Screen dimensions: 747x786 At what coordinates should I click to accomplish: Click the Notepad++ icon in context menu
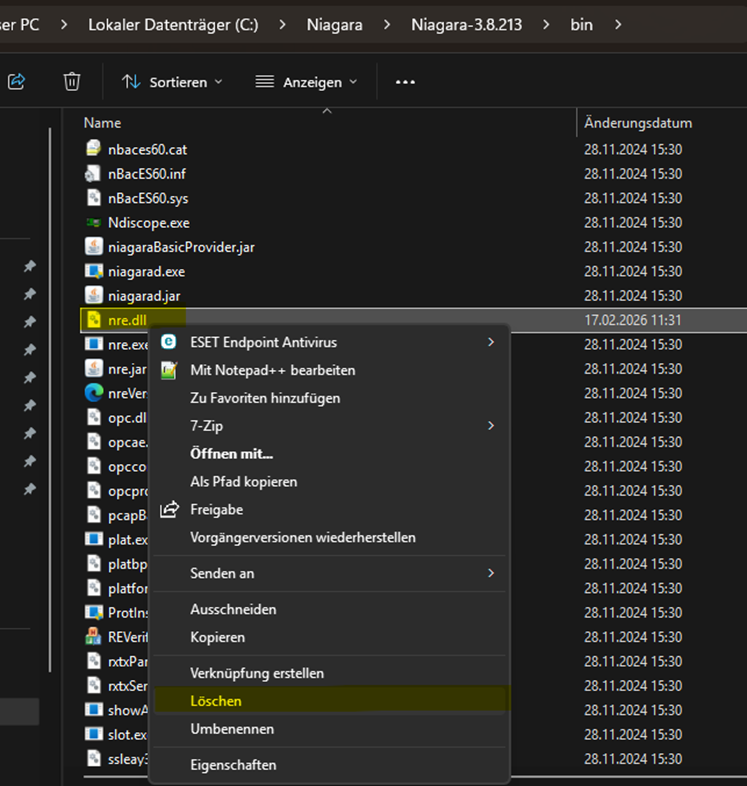tap(168, 370)
